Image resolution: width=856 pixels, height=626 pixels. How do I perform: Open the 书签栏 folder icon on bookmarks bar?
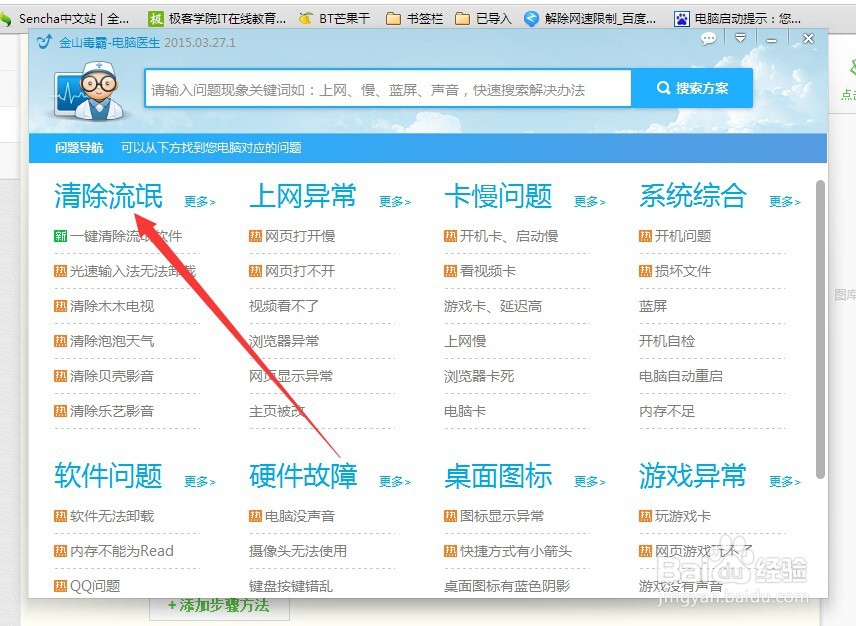[x=395, y=17]
